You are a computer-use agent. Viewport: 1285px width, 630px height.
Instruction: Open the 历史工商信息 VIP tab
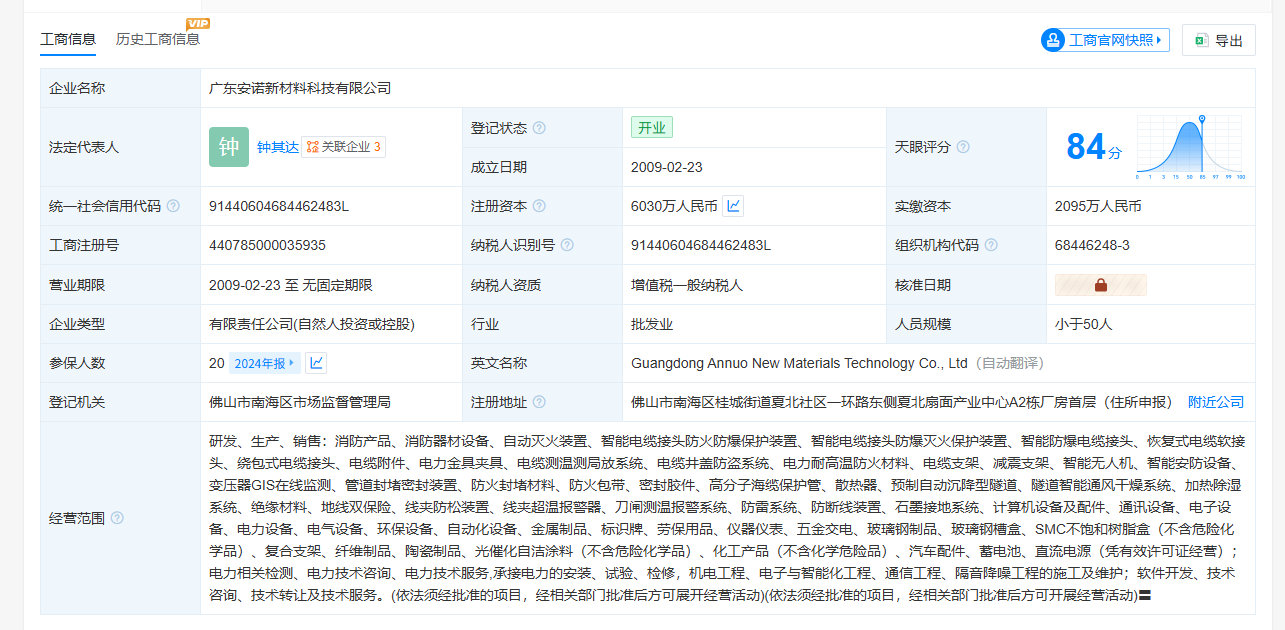158,39
